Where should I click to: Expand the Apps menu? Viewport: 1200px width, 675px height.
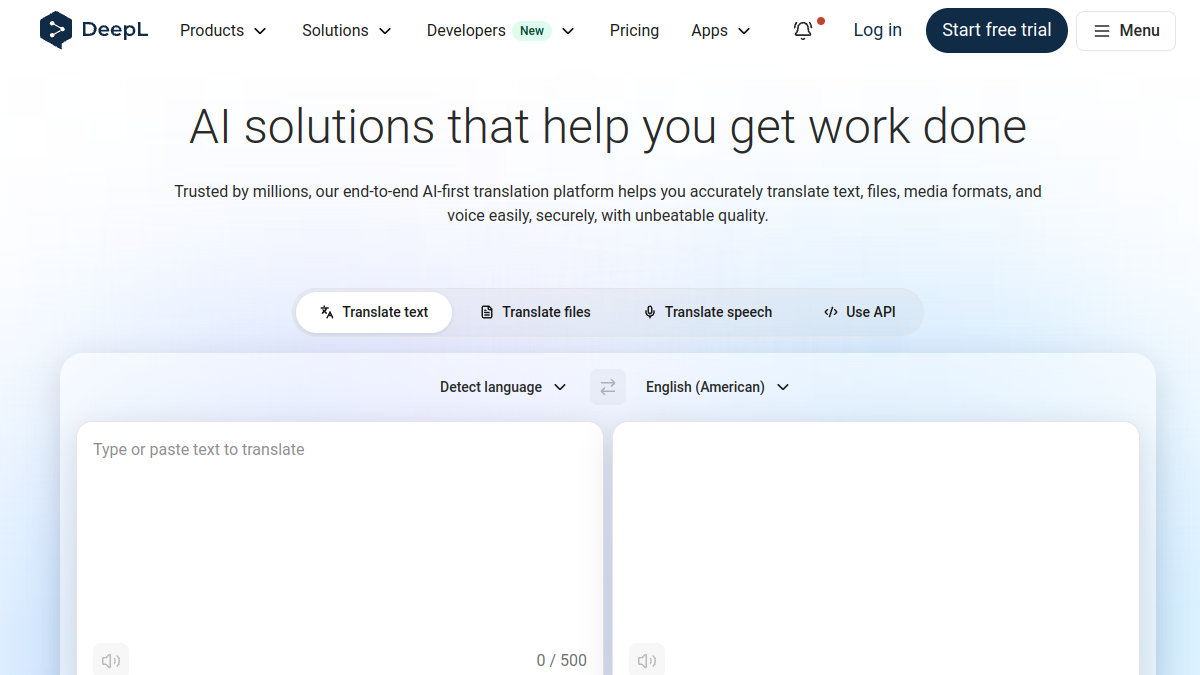coord(721,31)
